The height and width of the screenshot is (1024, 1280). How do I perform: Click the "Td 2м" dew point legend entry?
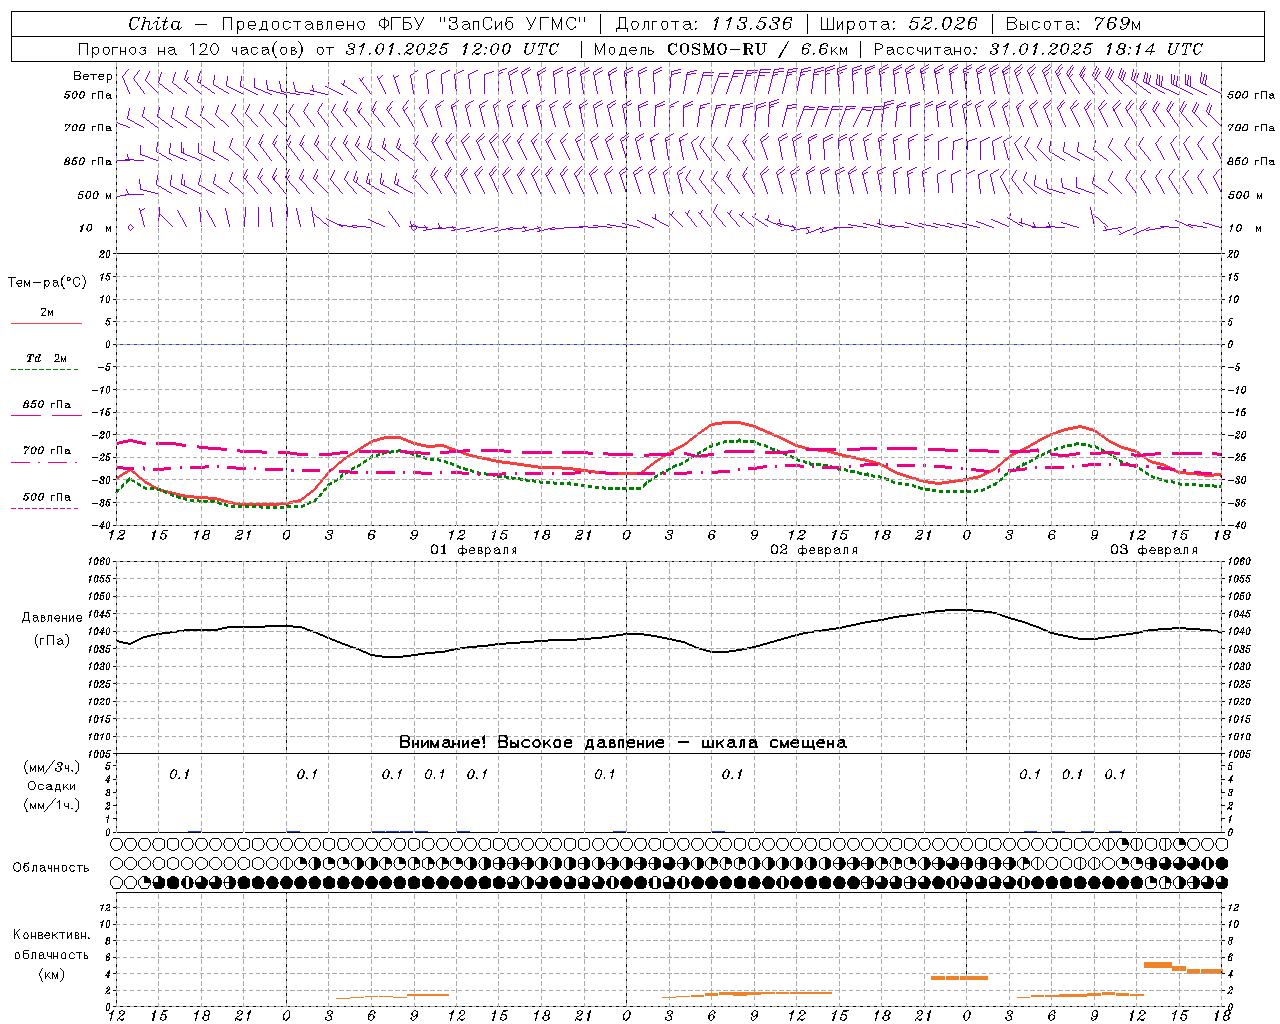click(47, 357)
